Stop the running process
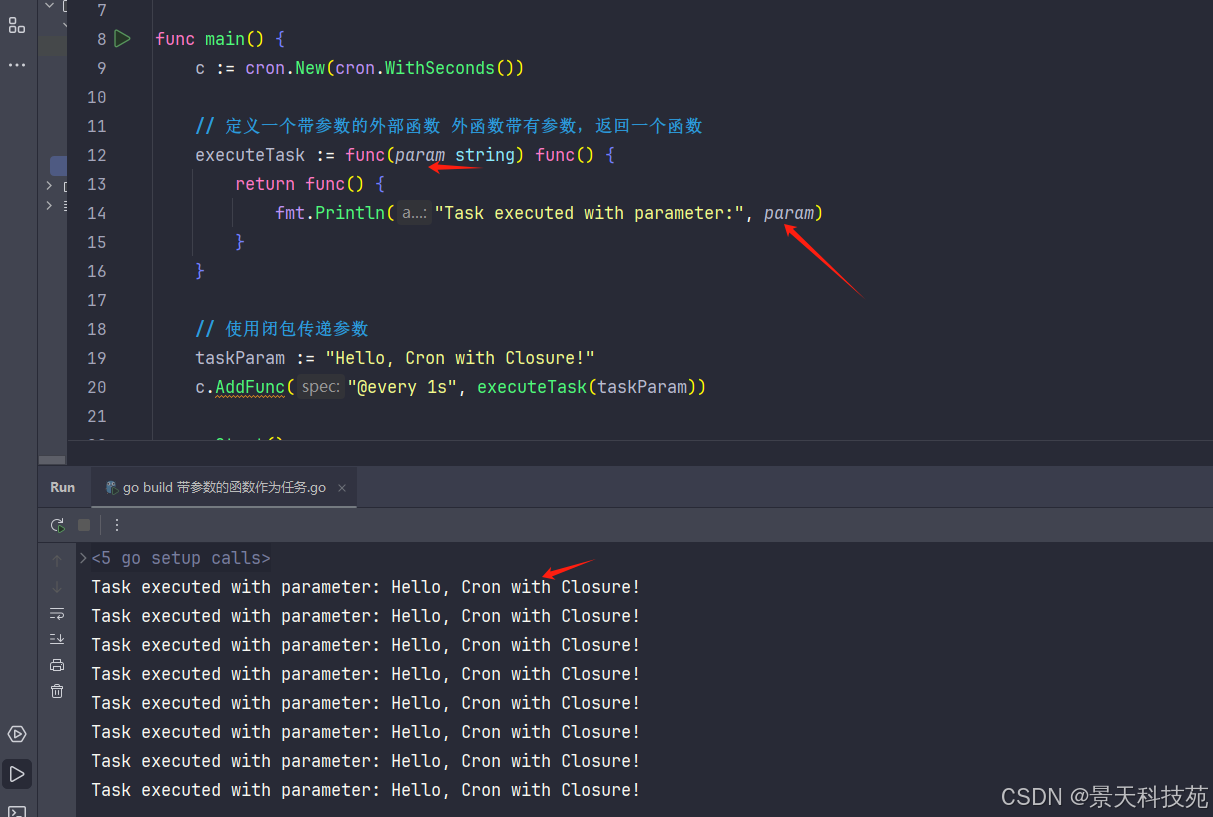 click(84, 525)
